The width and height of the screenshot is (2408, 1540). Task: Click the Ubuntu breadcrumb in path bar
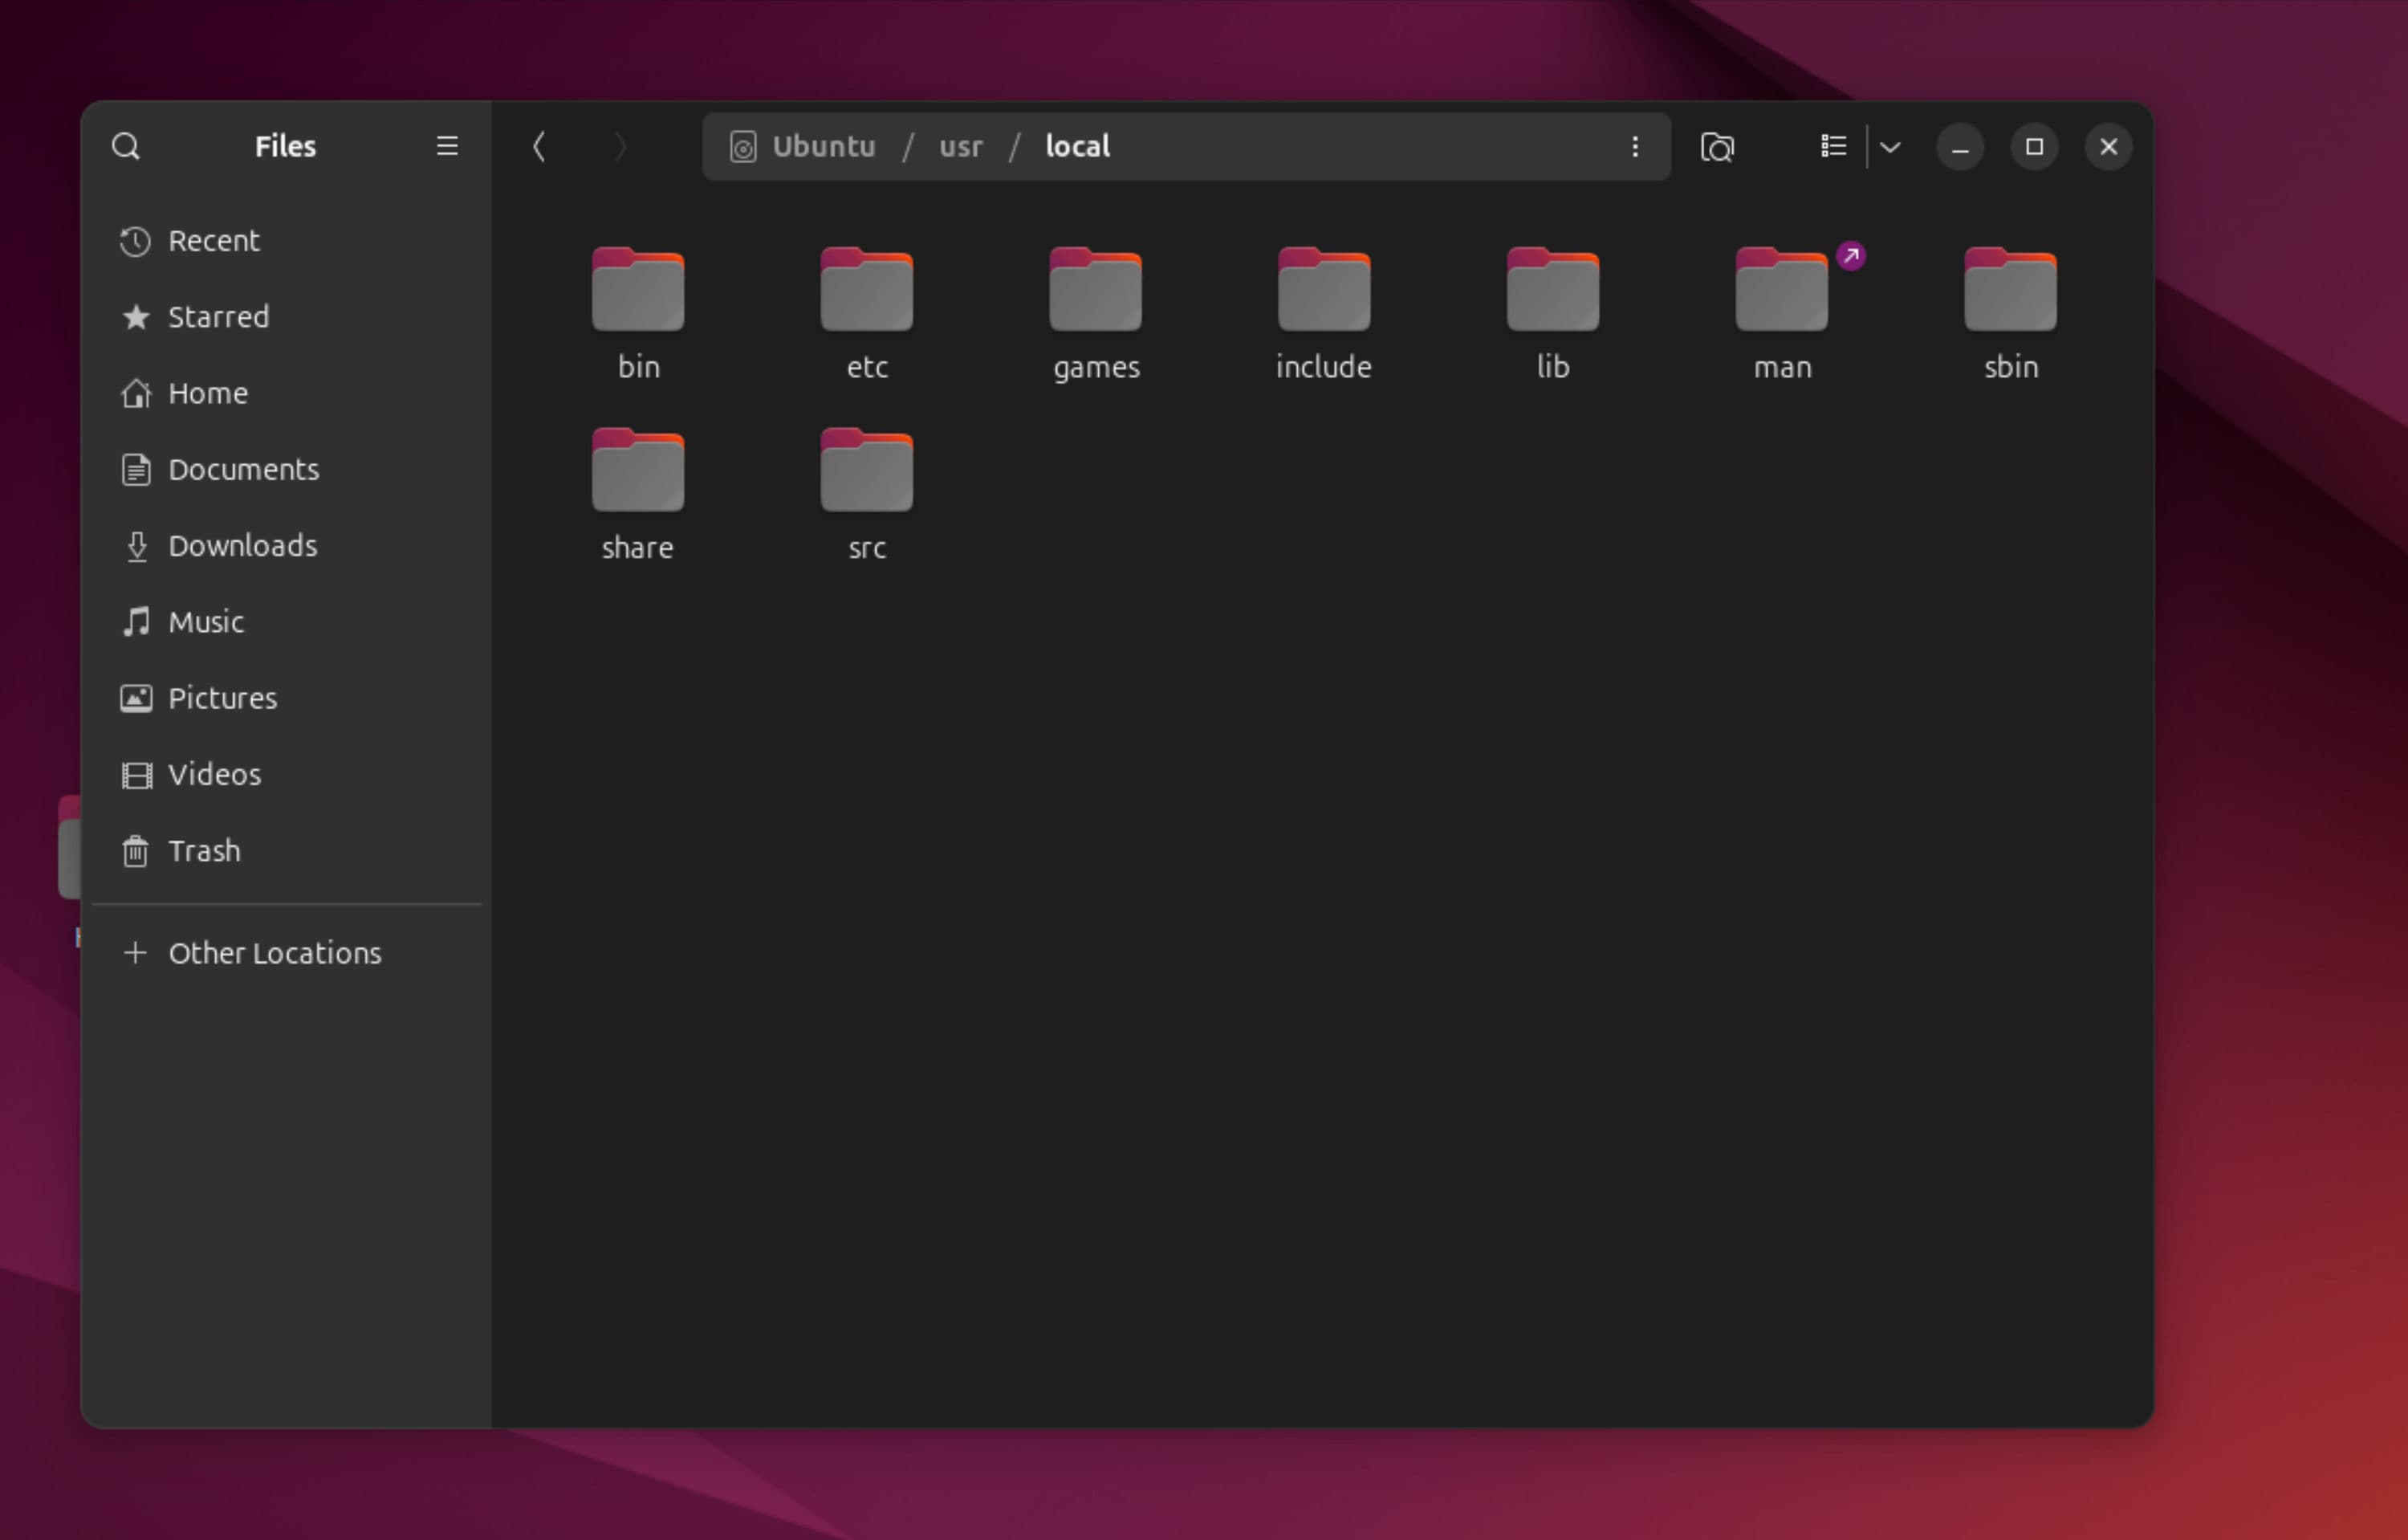click(x=822, y=147)
